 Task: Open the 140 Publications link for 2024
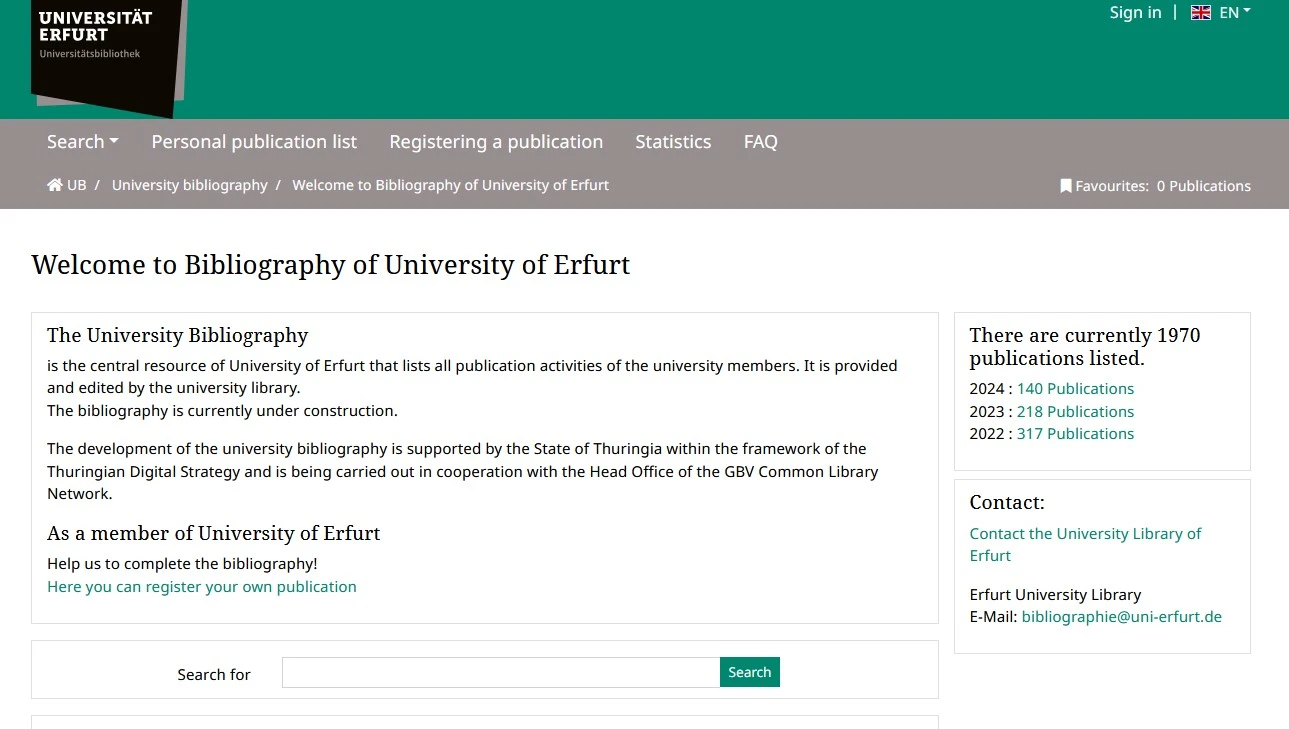(x=1075, y=389)
